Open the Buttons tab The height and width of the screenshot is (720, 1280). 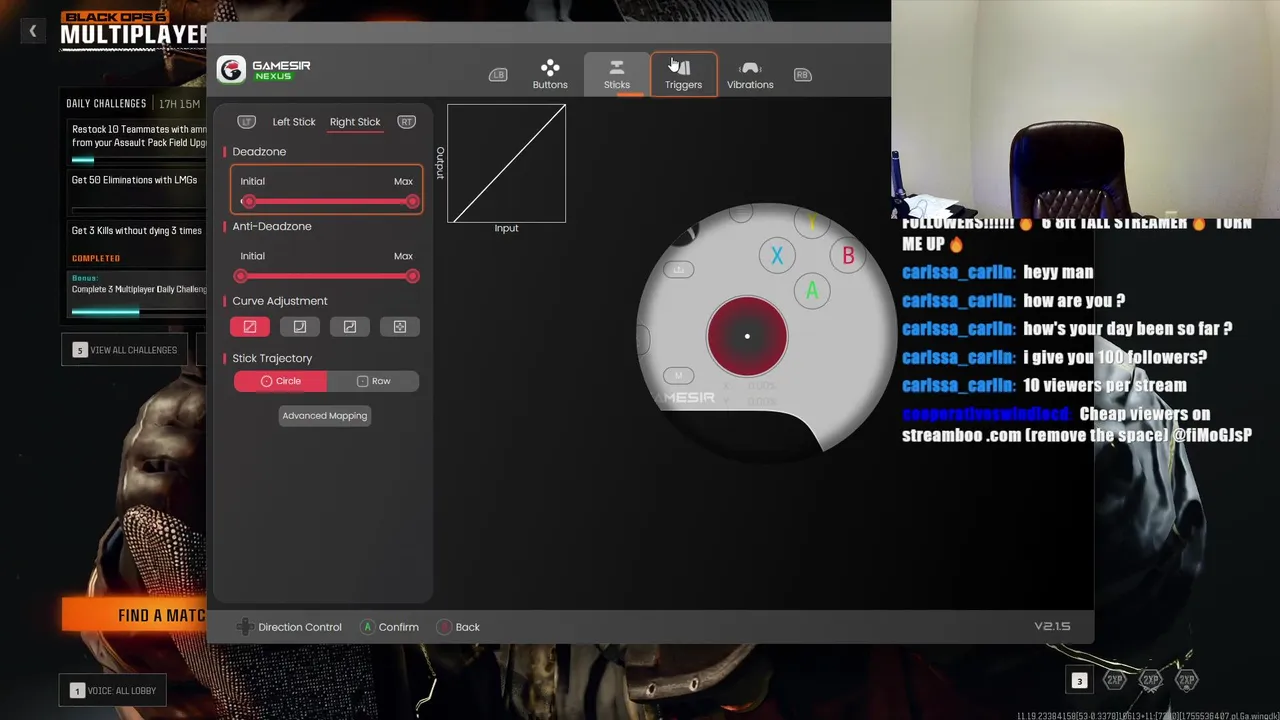(550, 75)
